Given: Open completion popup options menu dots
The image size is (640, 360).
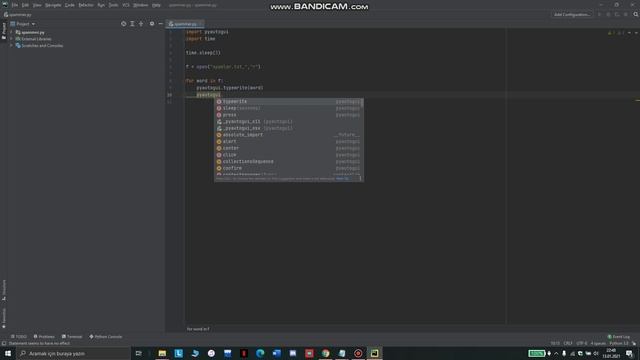Looking at the screenshot, I should tap(360, 178).
